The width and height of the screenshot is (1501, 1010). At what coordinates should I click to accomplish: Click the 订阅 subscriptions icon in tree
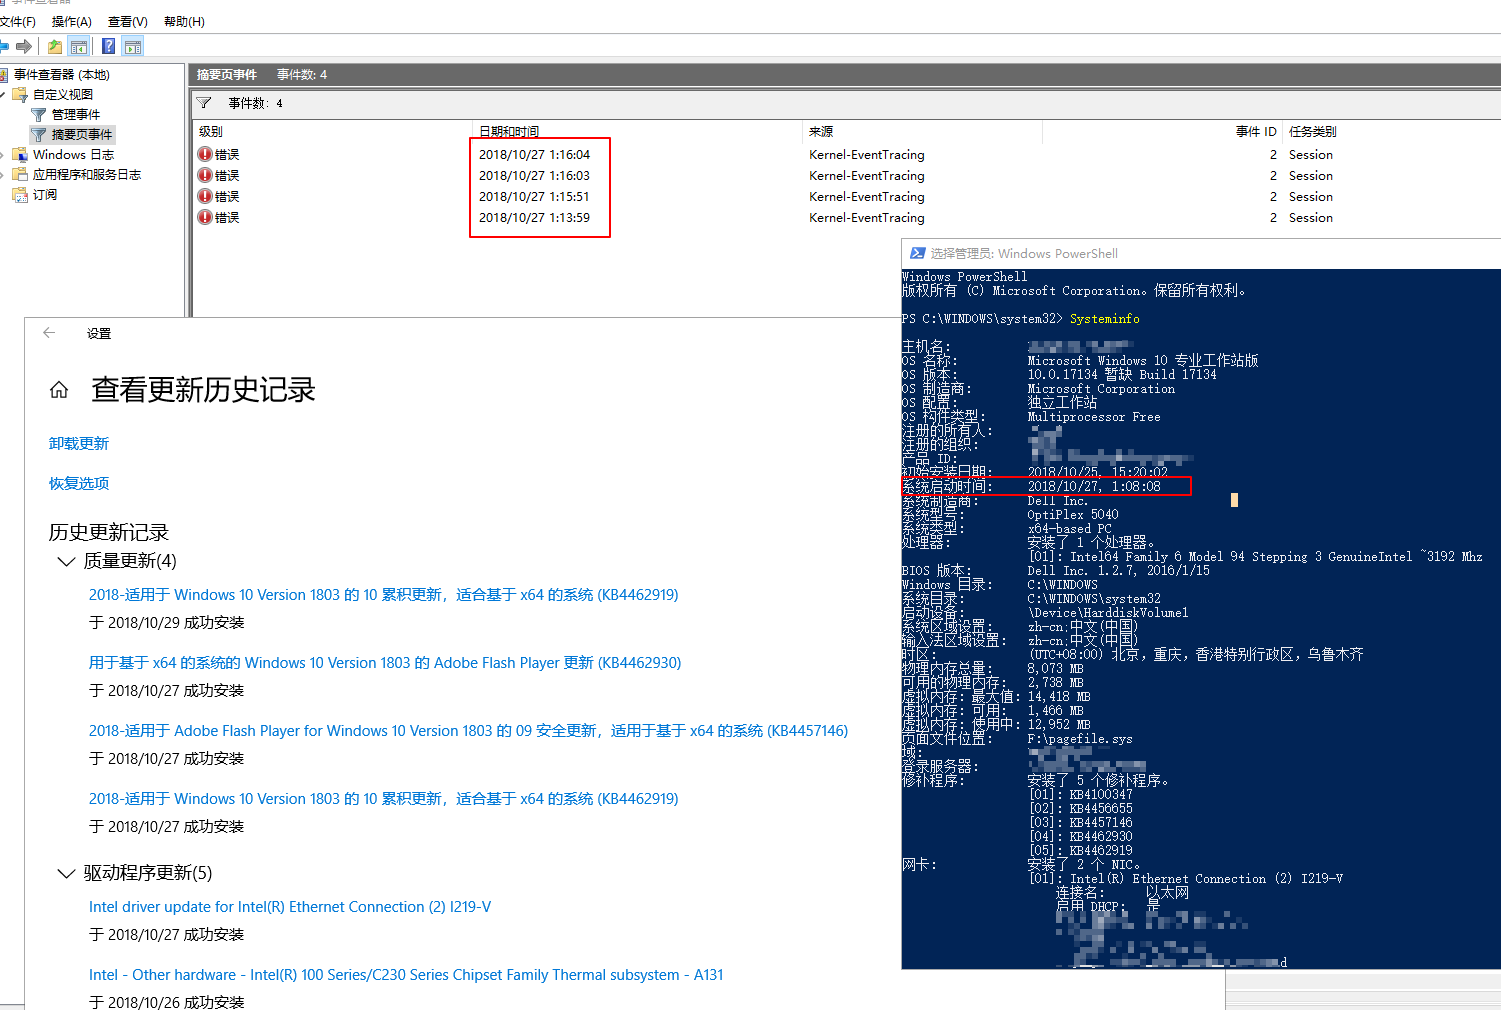point(20,194)
